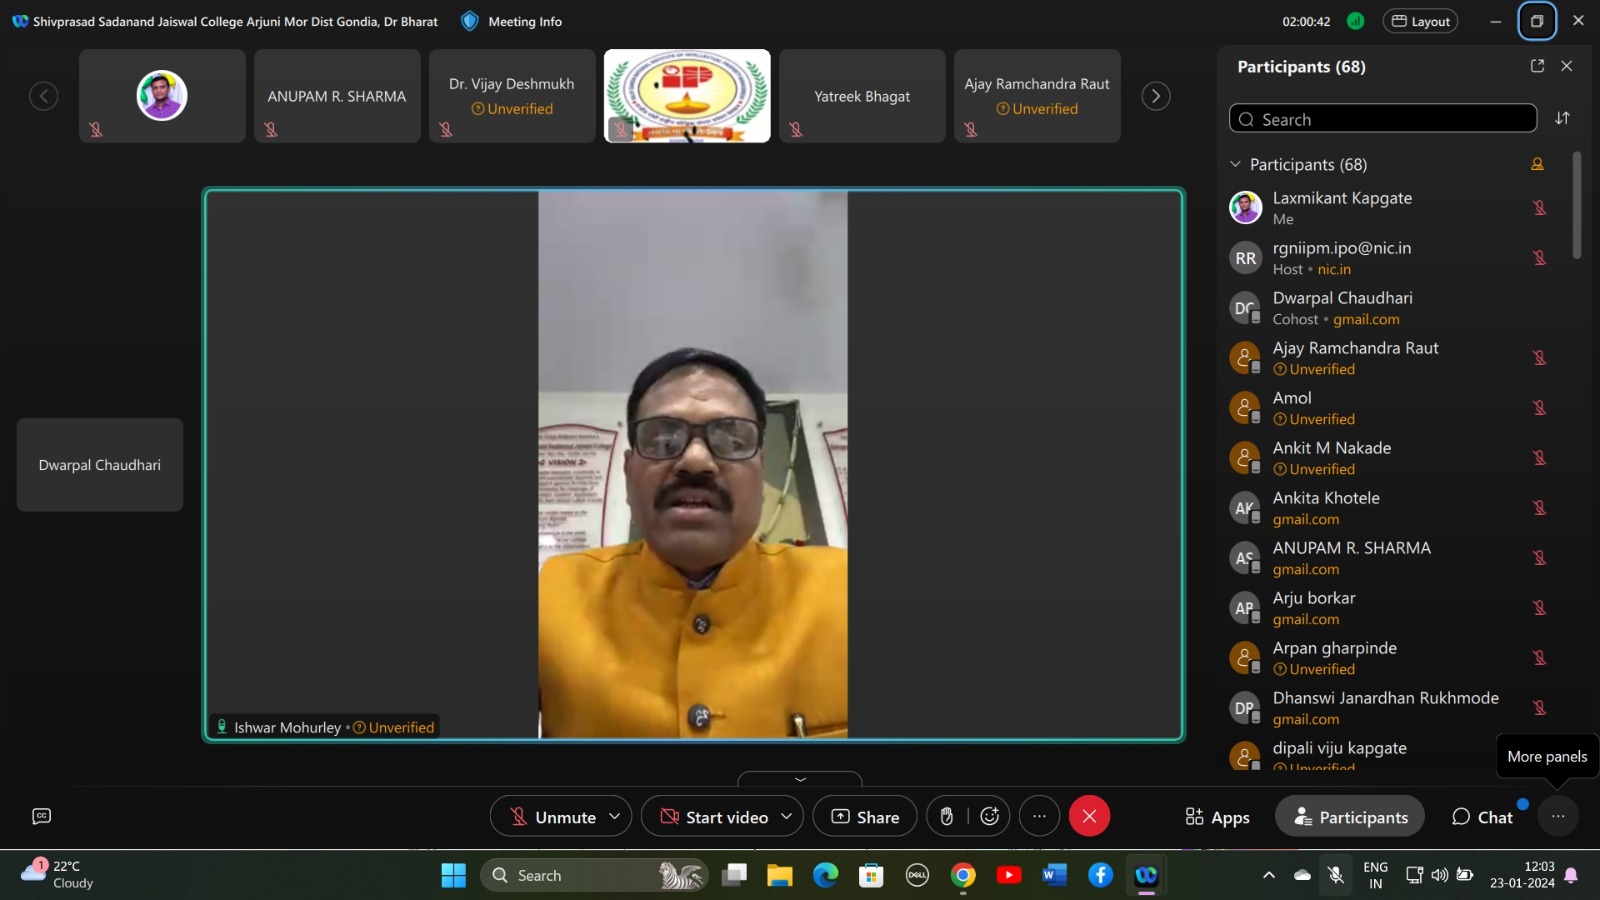Open the emoji reactions icon
The height and width of the screenshot is (900, 1600).
tap(990, 817)
